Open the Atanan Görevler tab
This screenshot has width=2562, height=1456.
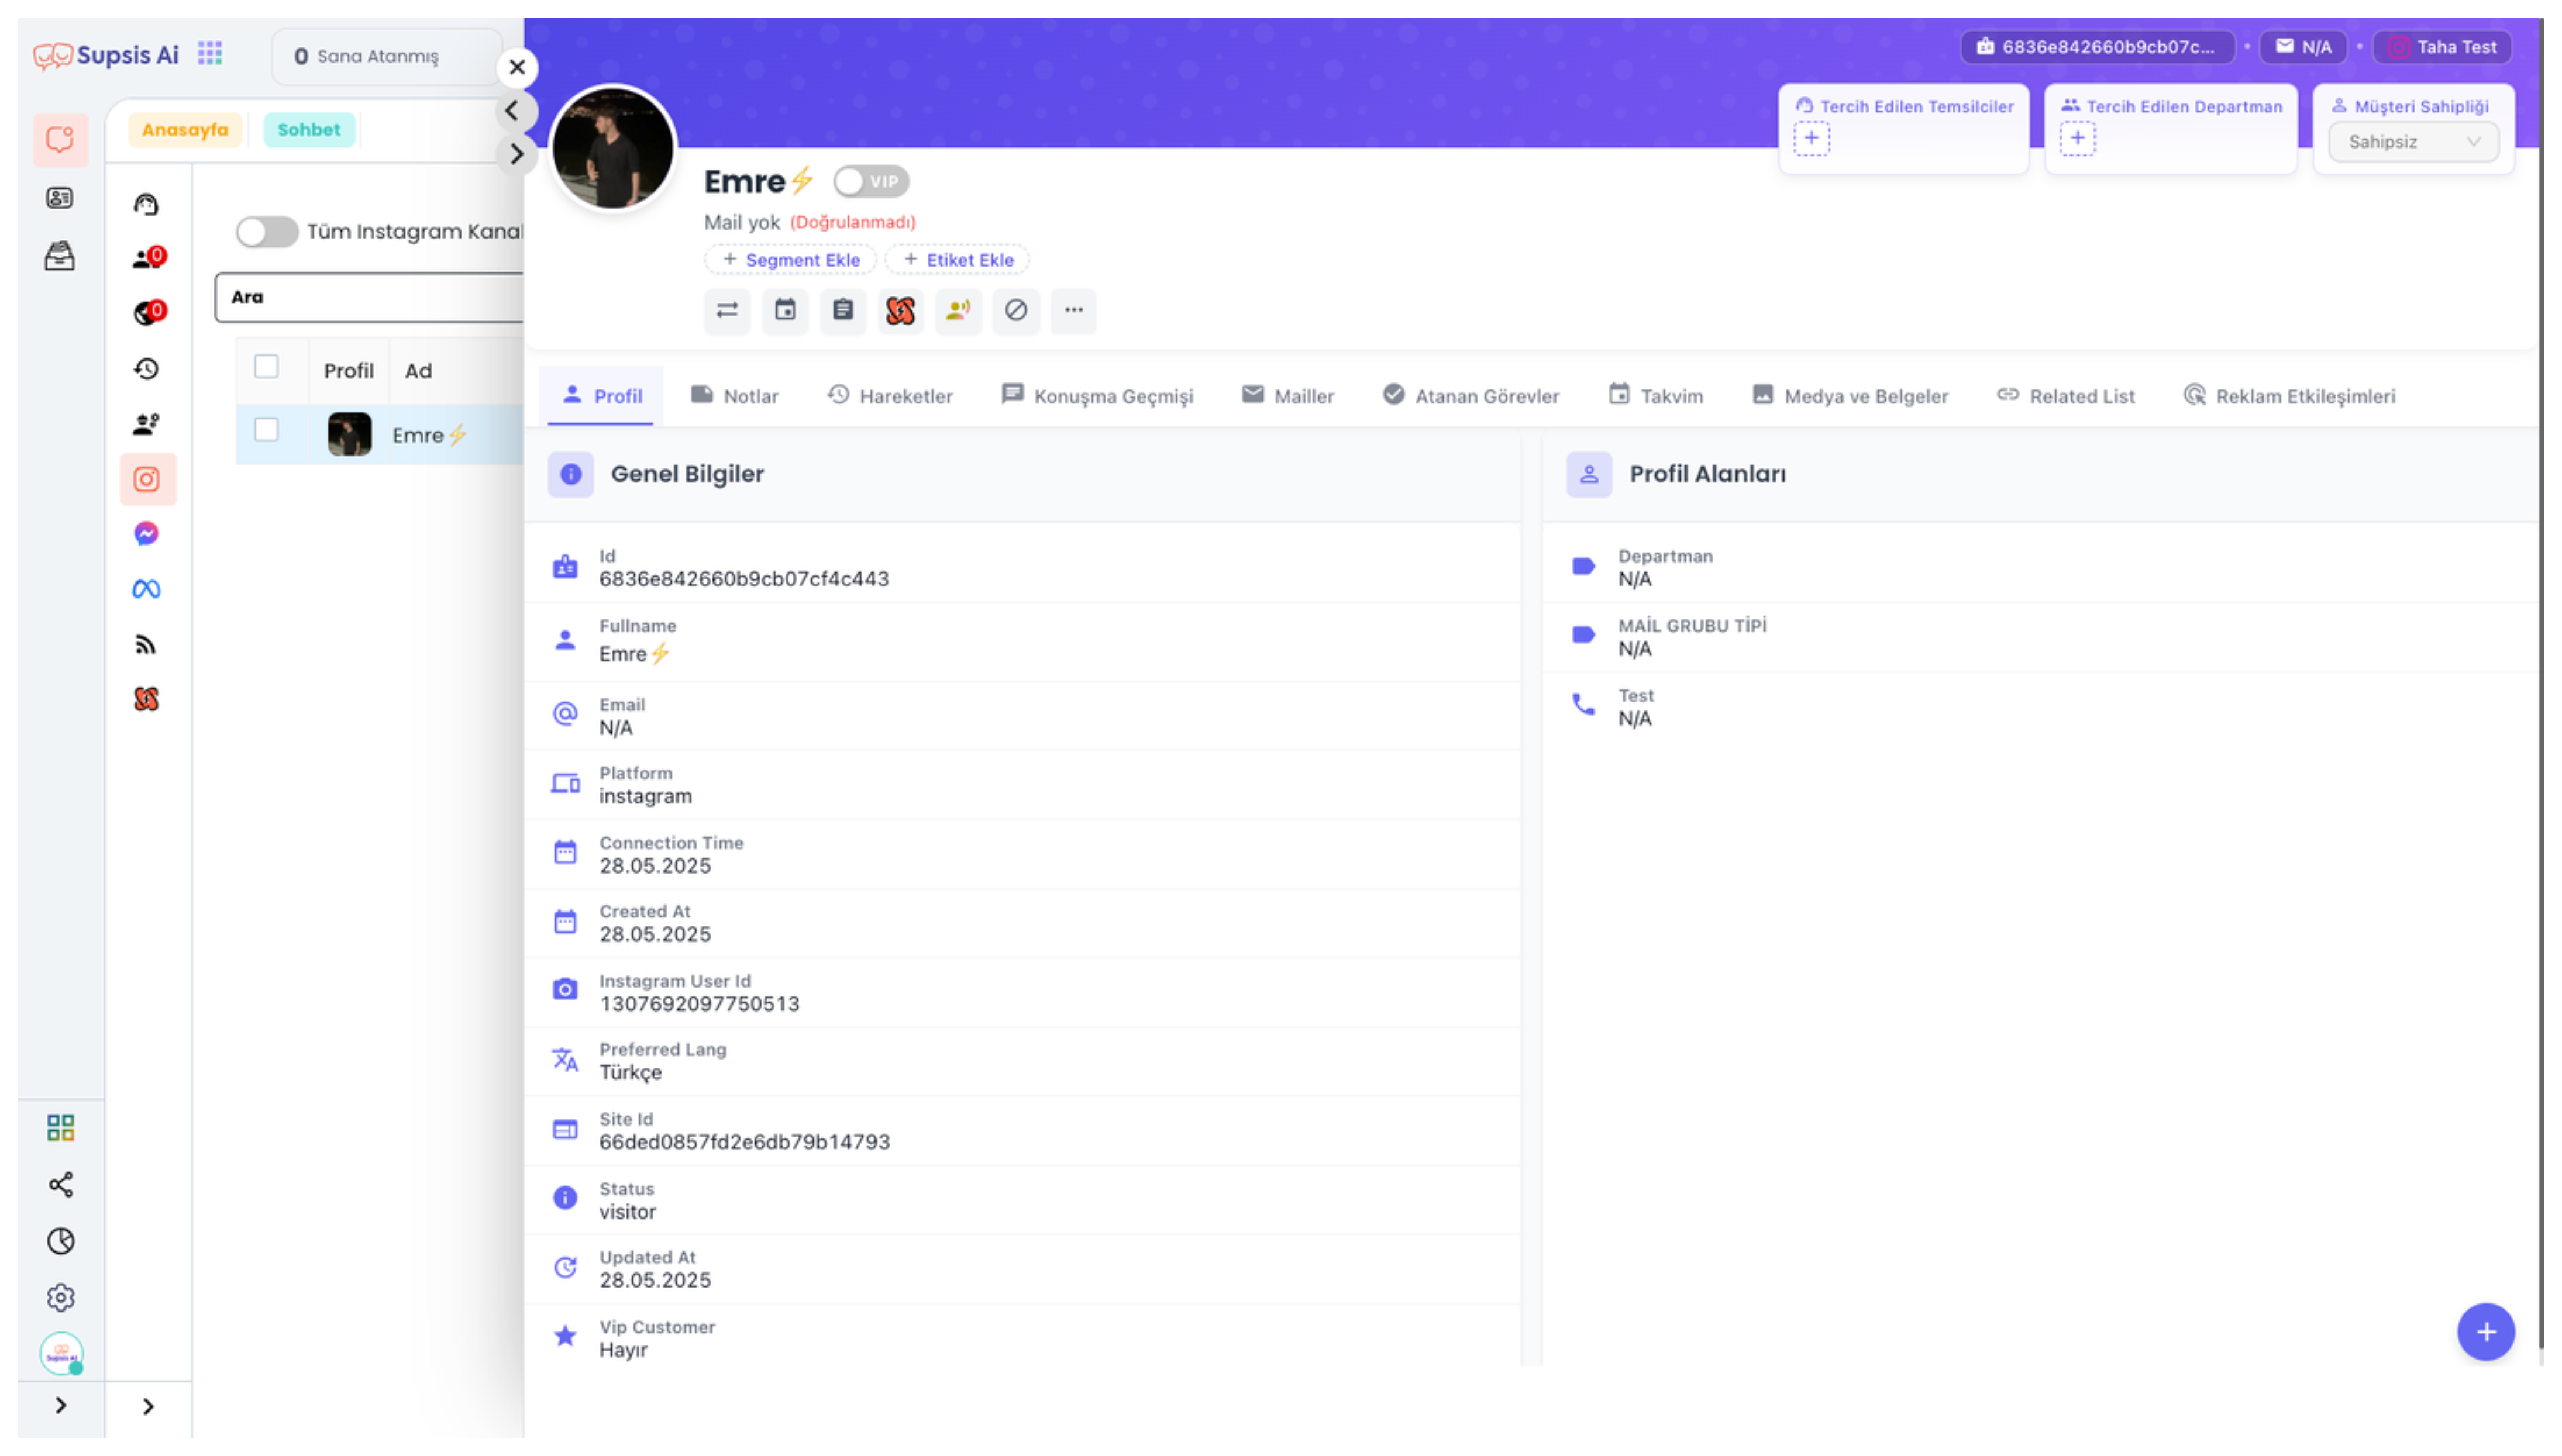[1471, 396]
